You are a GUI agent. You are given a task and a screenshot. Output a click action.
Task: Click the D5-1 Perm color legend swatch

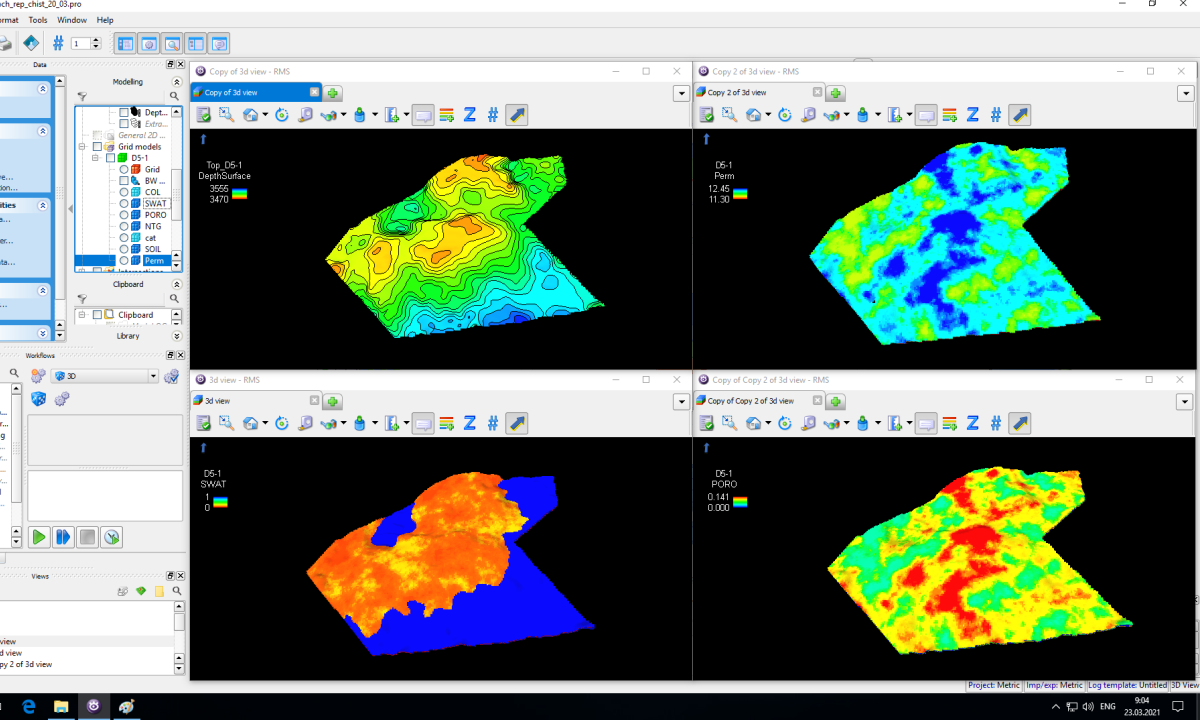740,194
